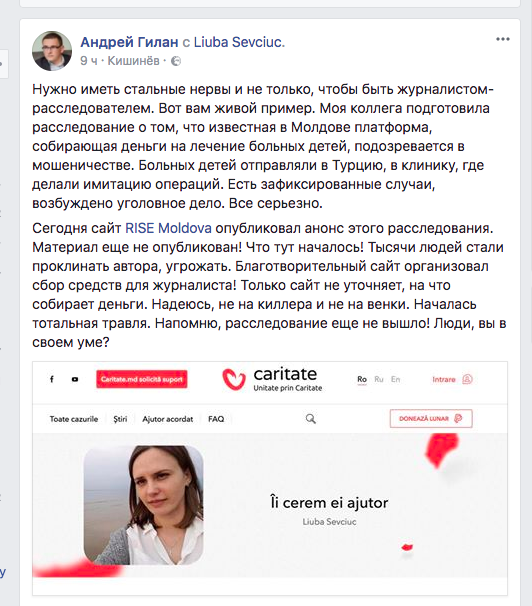
Task: Click the woman's portrait thumbnail
Action: click(x=143, y=505)
